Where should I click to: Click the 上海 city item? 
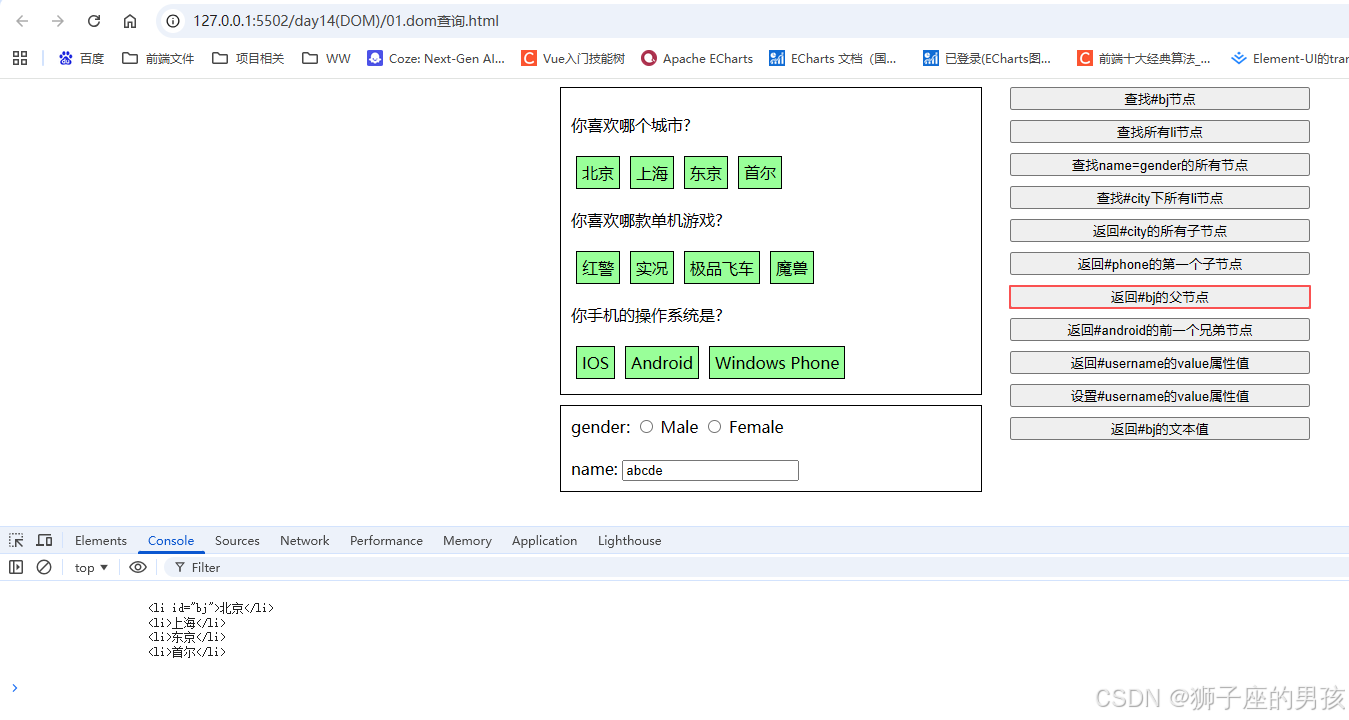click(x=652, y=172)
